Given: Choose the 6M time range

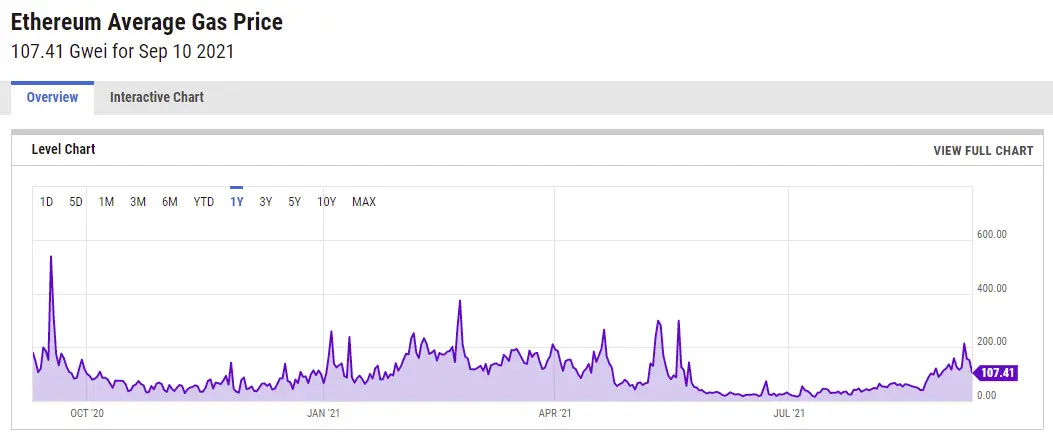Looking at the screenshot, I should (170, 201).
